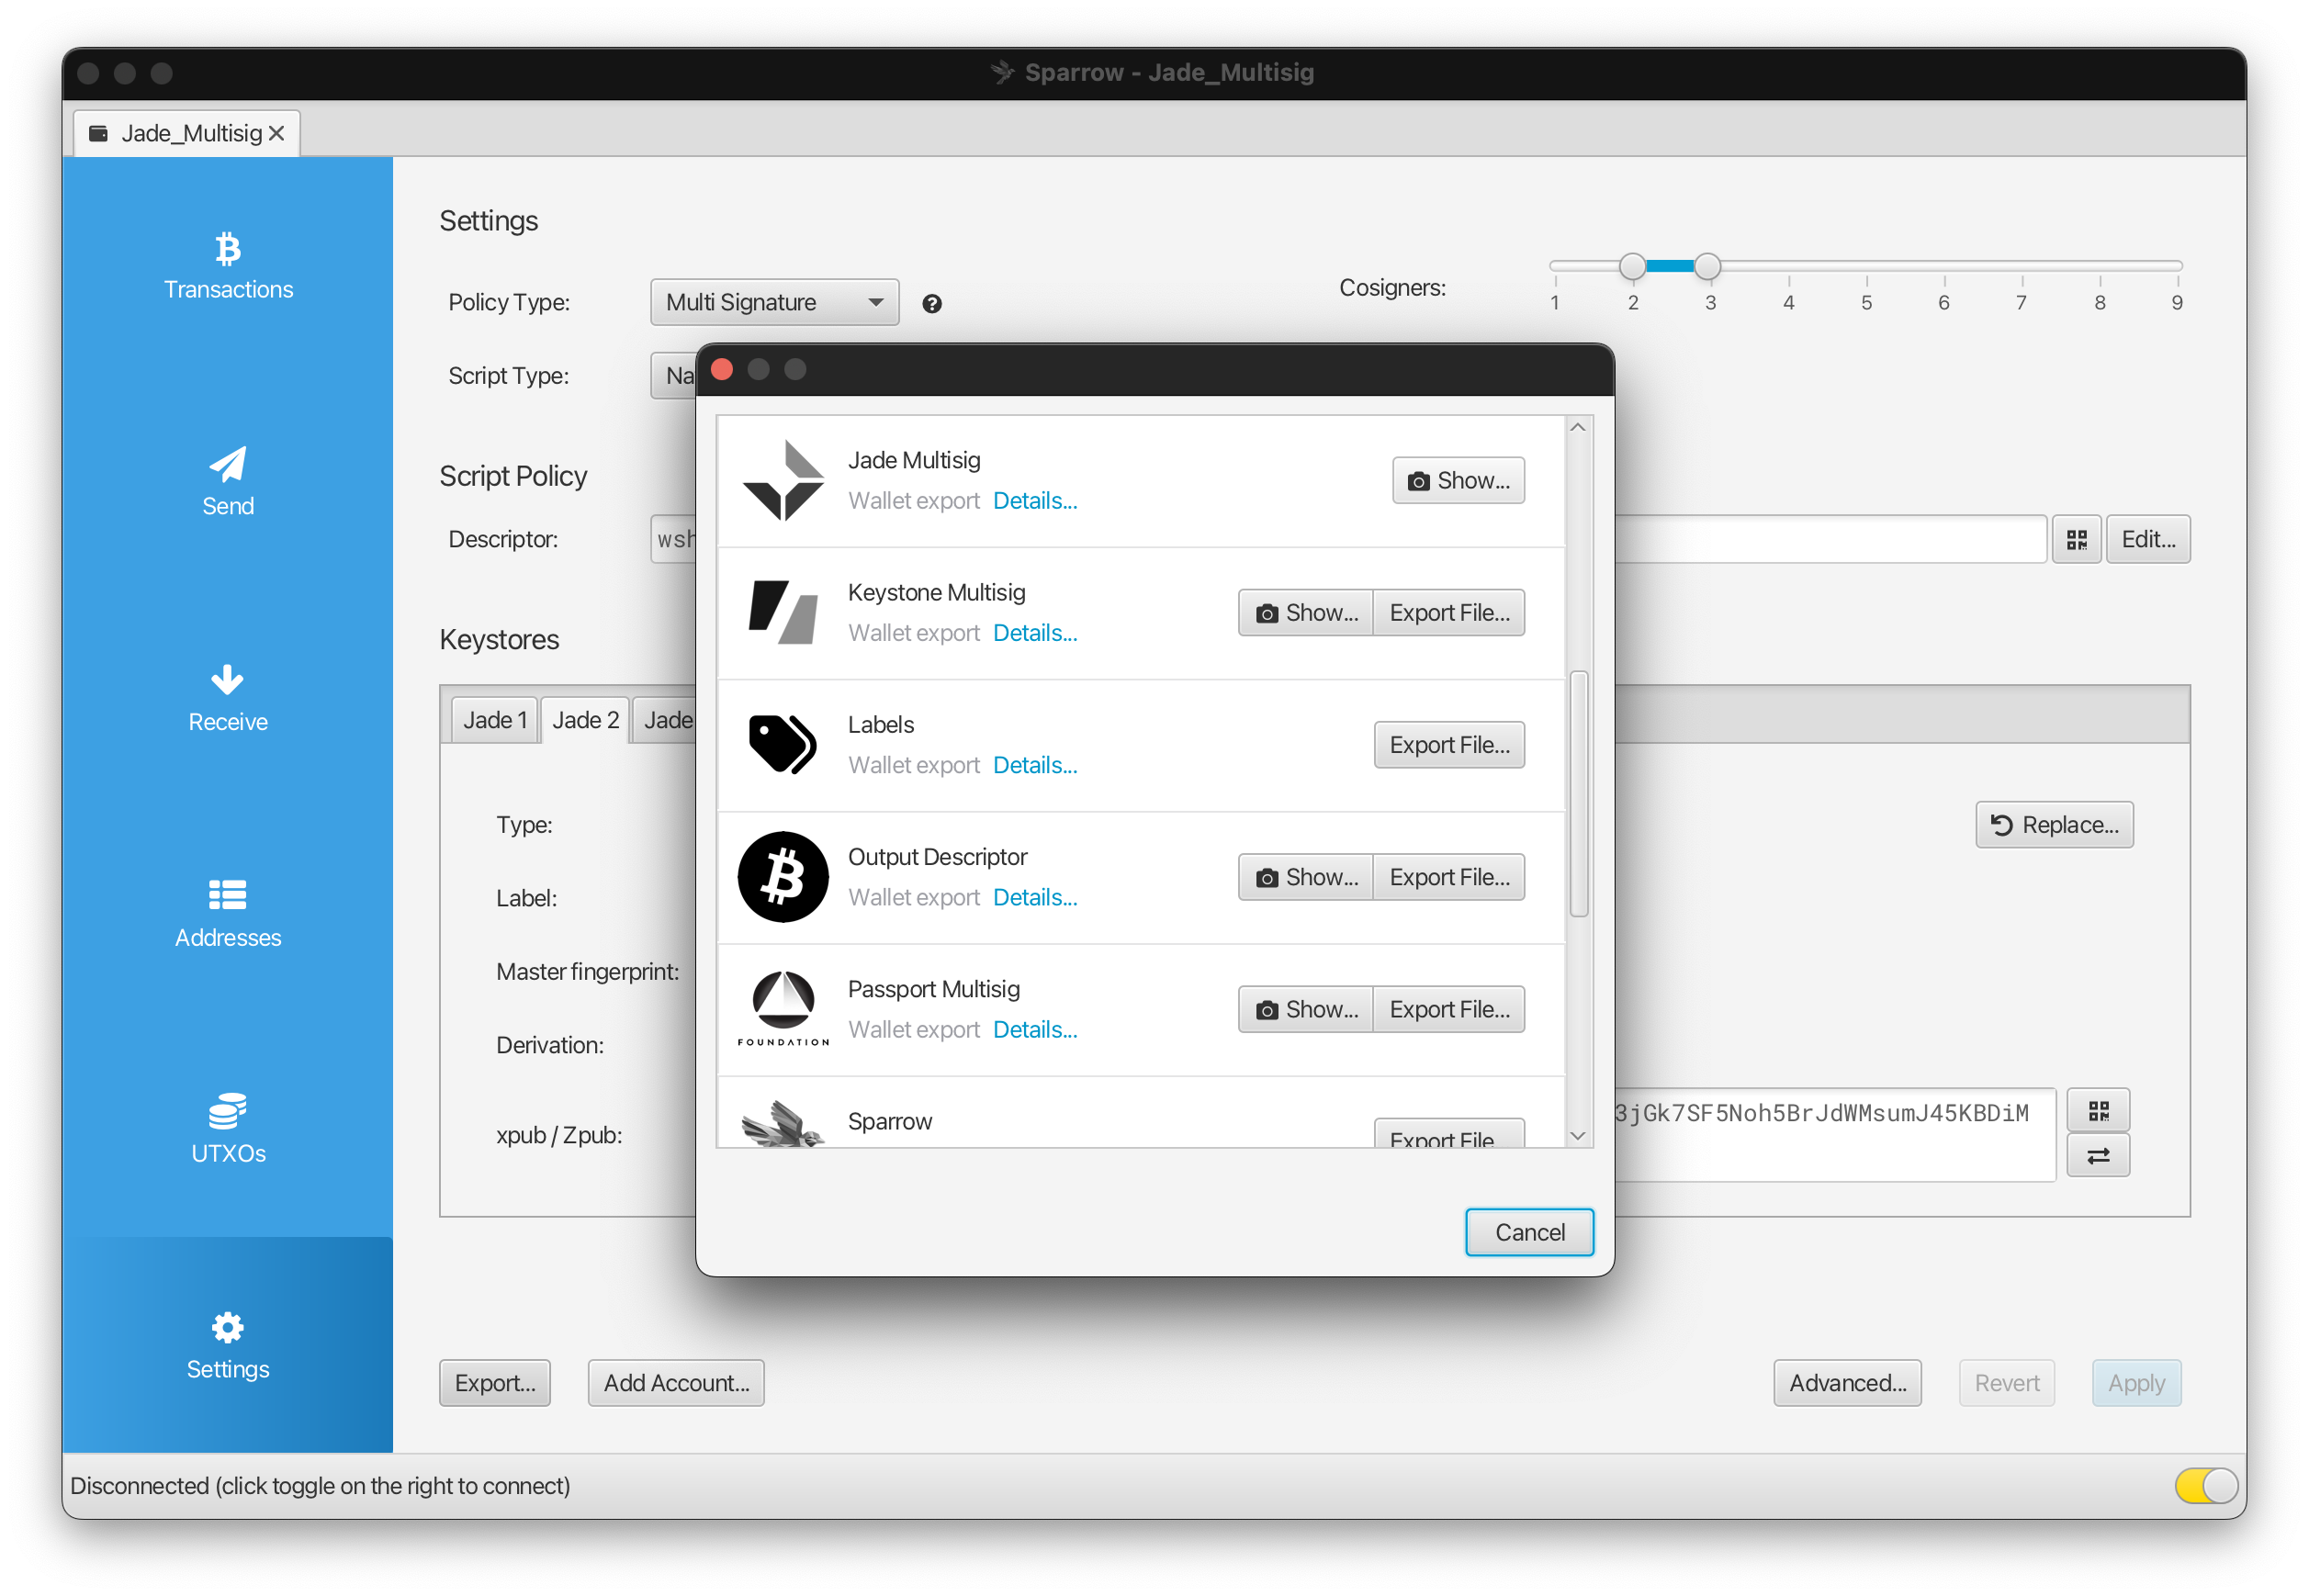The image size is (2309, 1596).
Task: Show Jade Multisig QR export
Action: (x=1458, y=481)
